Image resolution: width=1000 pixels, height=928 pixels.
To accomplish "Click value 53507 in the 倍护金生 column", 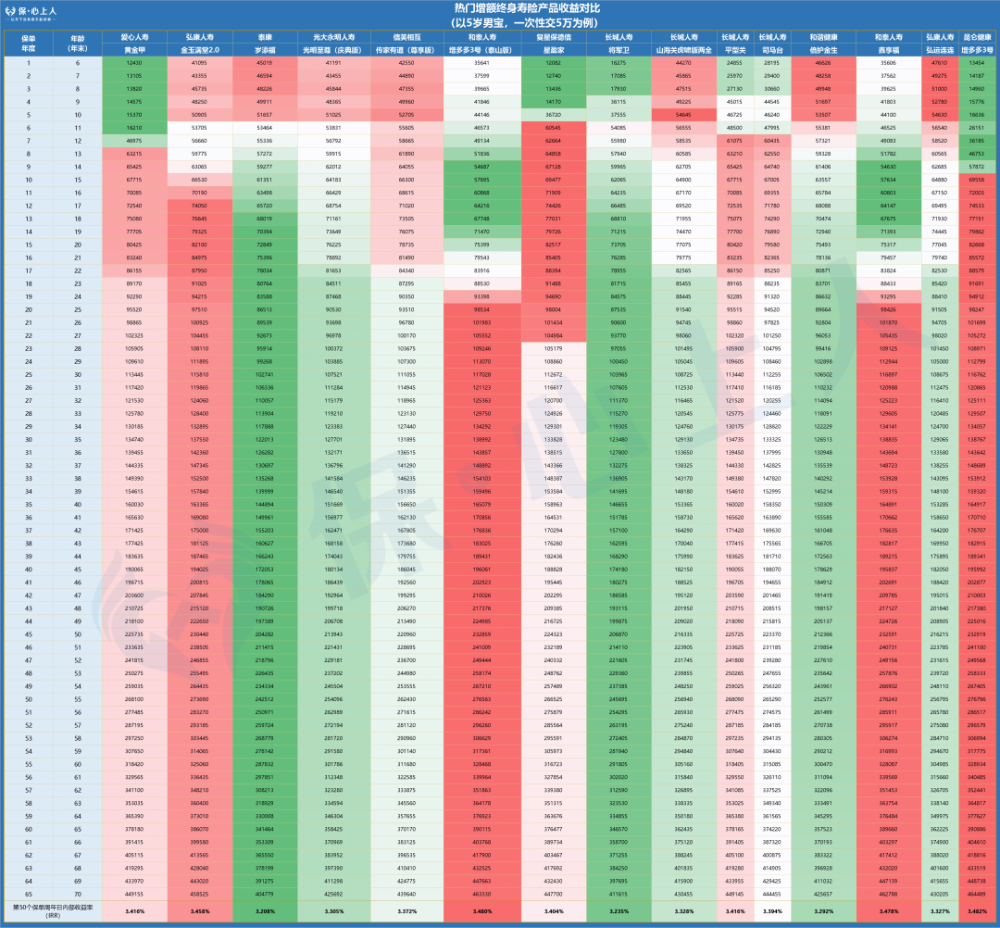I will (x=823, y=115).
